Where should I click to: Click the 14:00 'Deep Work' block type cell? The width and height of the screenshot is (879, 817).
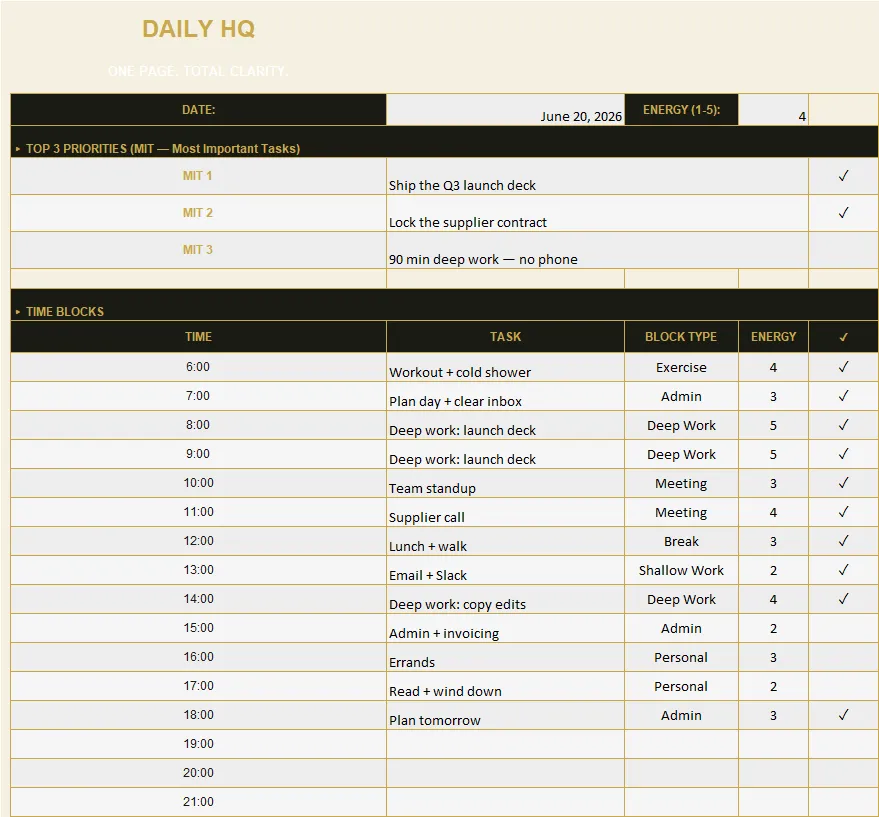coord(681,599)
